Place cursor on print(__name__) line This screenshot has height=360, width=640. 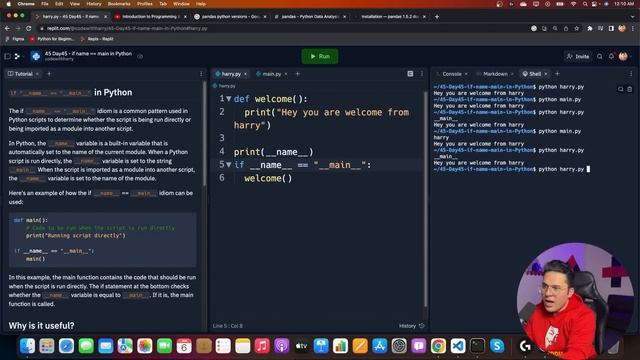coord(273,152)
